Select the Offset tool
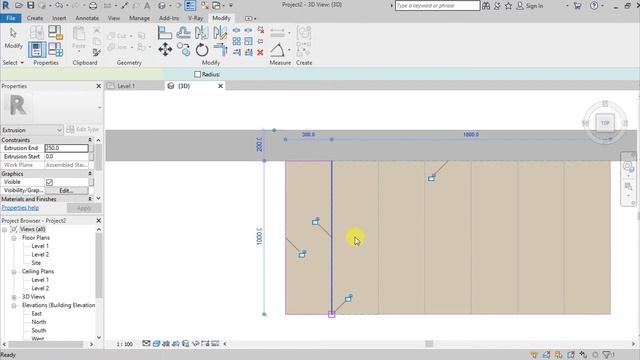Screen dimensions: 640x360 (184, 33)
